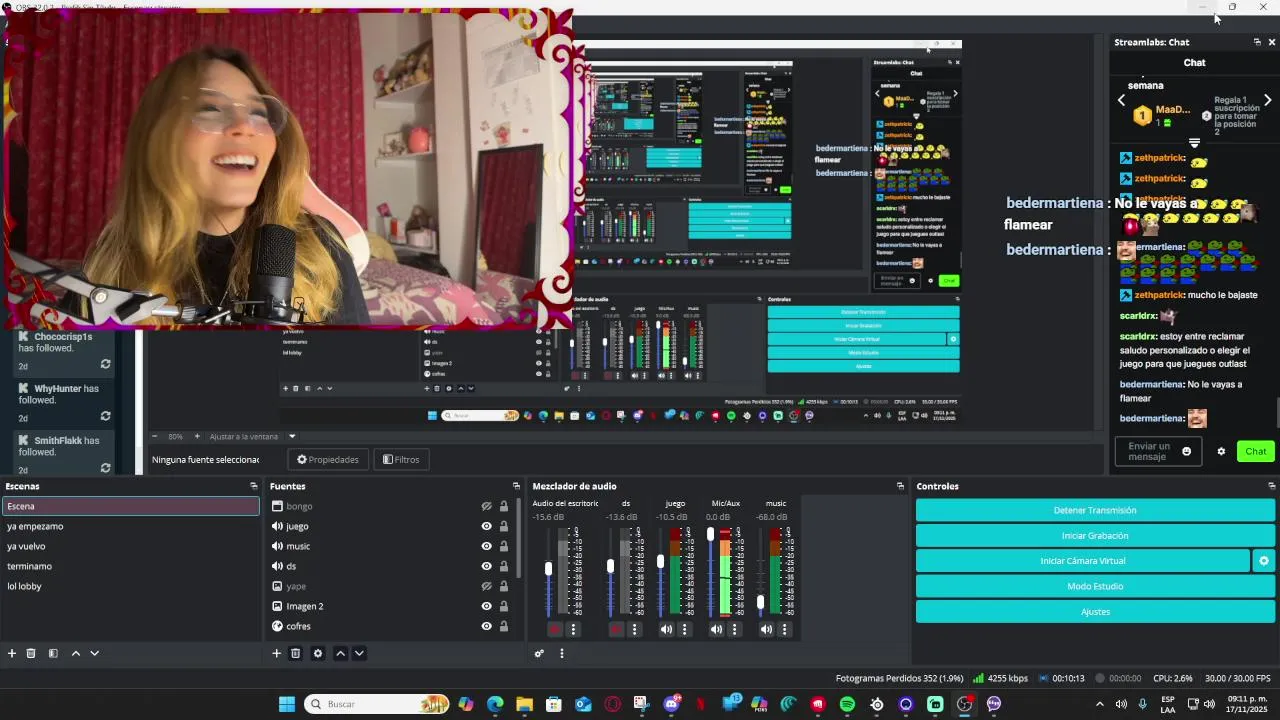Open Spotify from the taskbar

coord(847,704)
